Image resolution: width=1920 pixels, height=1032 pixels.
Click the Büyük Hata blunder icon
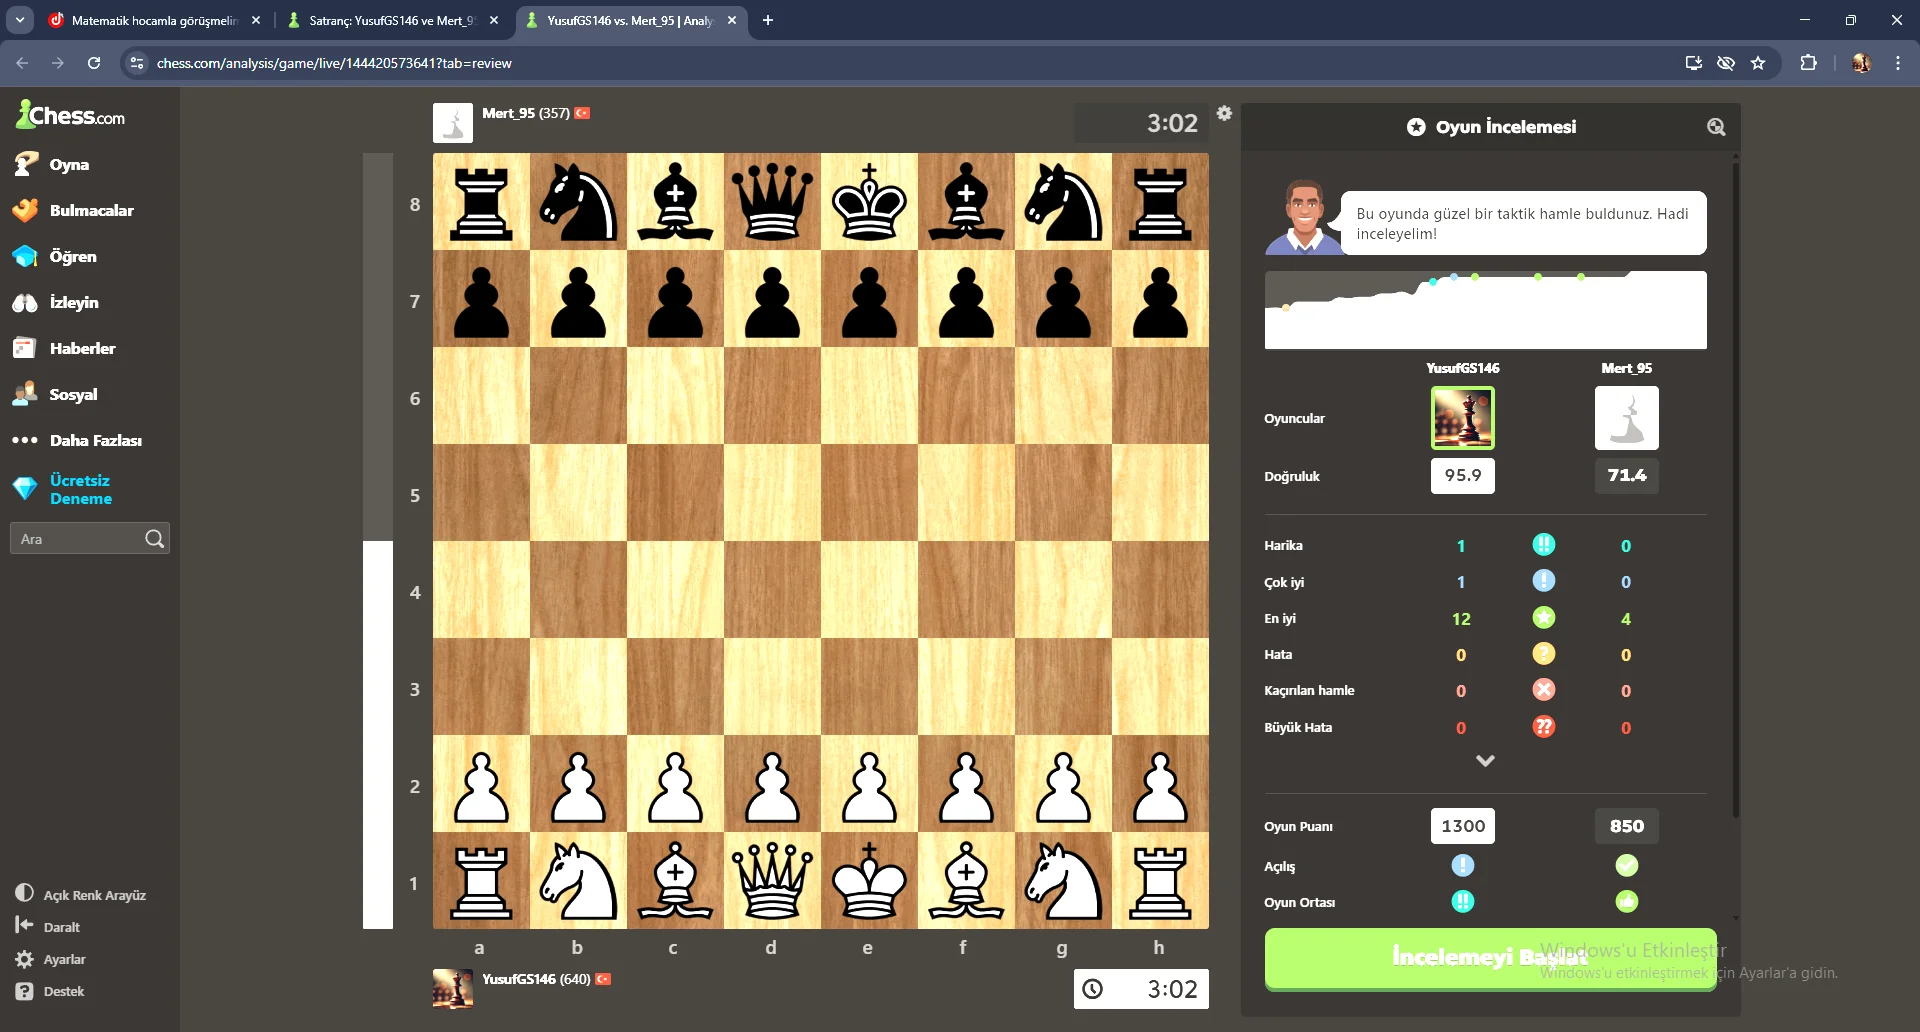pyautogui.click(x=1544, y=727)
